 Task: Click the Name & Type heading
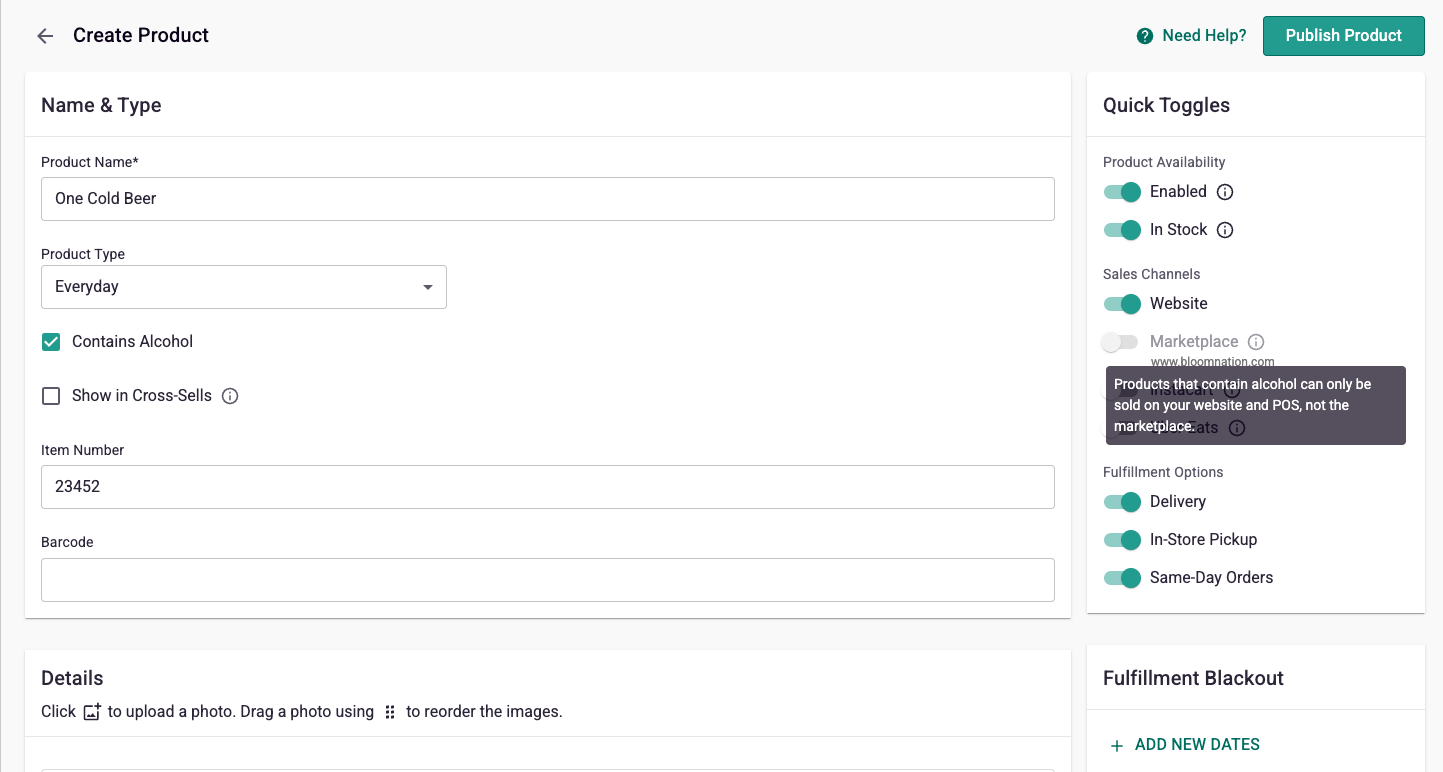101,106
